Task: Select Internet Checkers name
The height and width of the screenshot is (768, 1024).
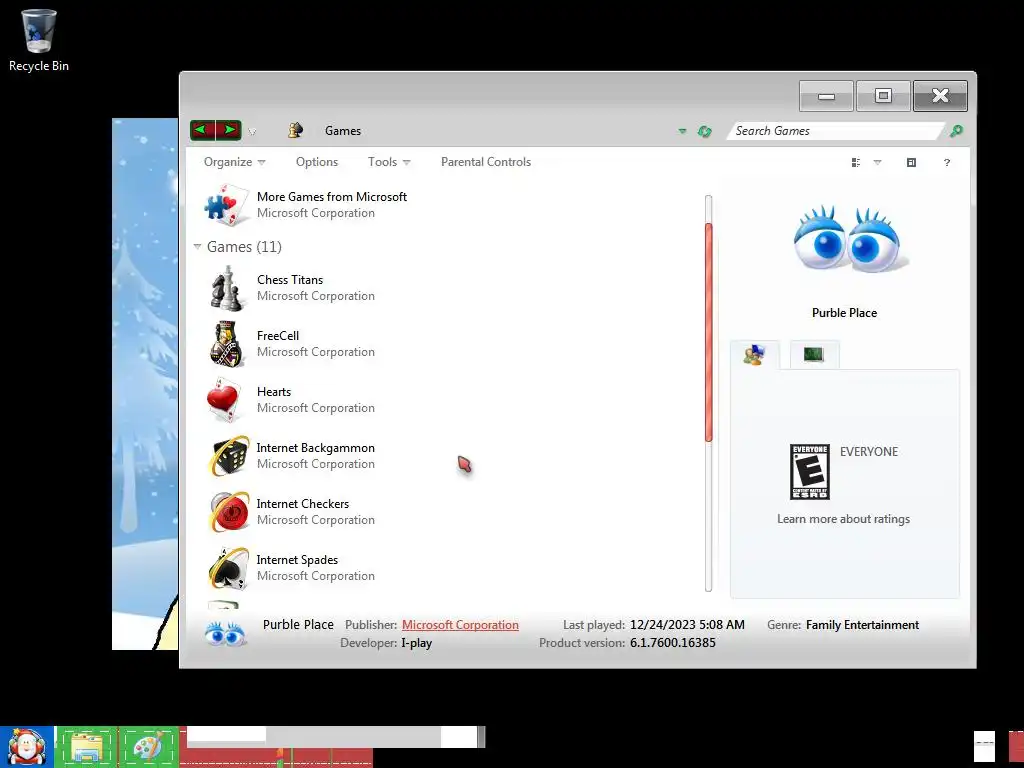Action: [x=302, y=504]
